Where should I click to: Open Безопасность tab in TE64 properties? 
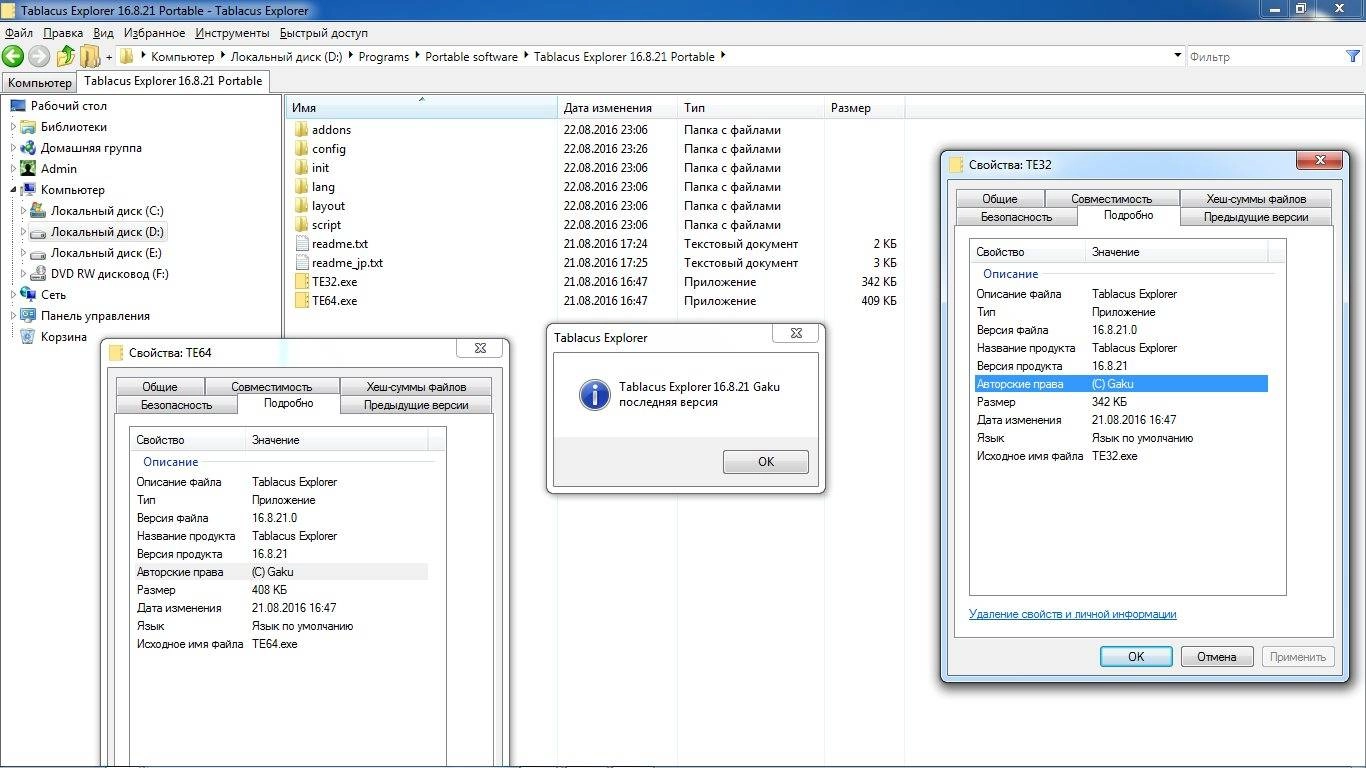point(176,404)
